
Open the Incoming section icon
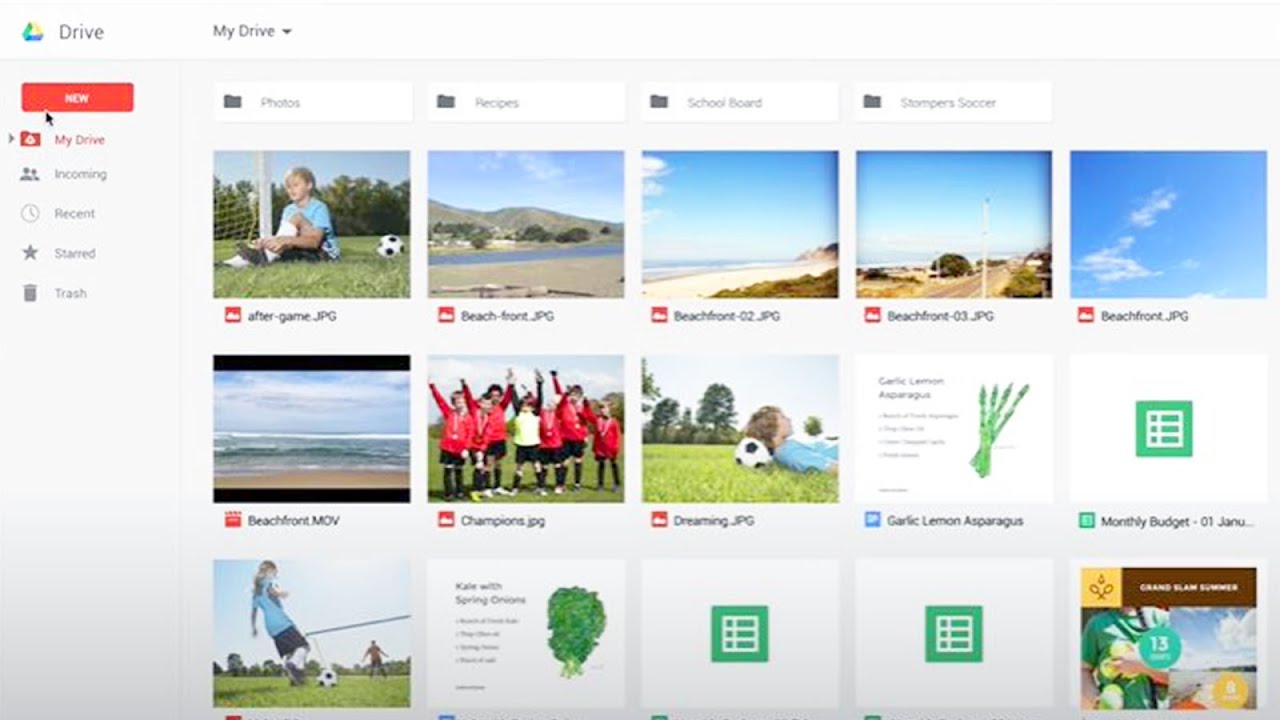[x=30, y=174]
